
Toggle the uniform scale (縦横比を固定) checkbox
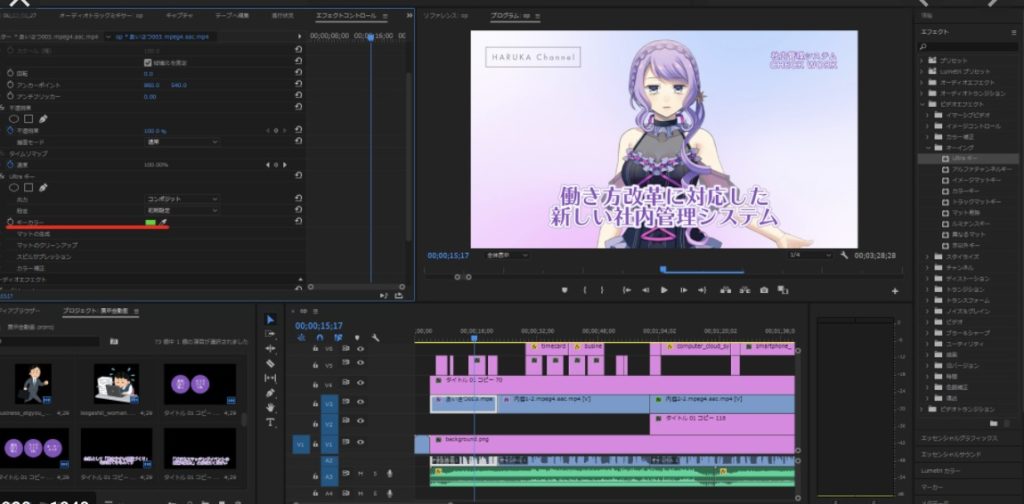(148, 63)
